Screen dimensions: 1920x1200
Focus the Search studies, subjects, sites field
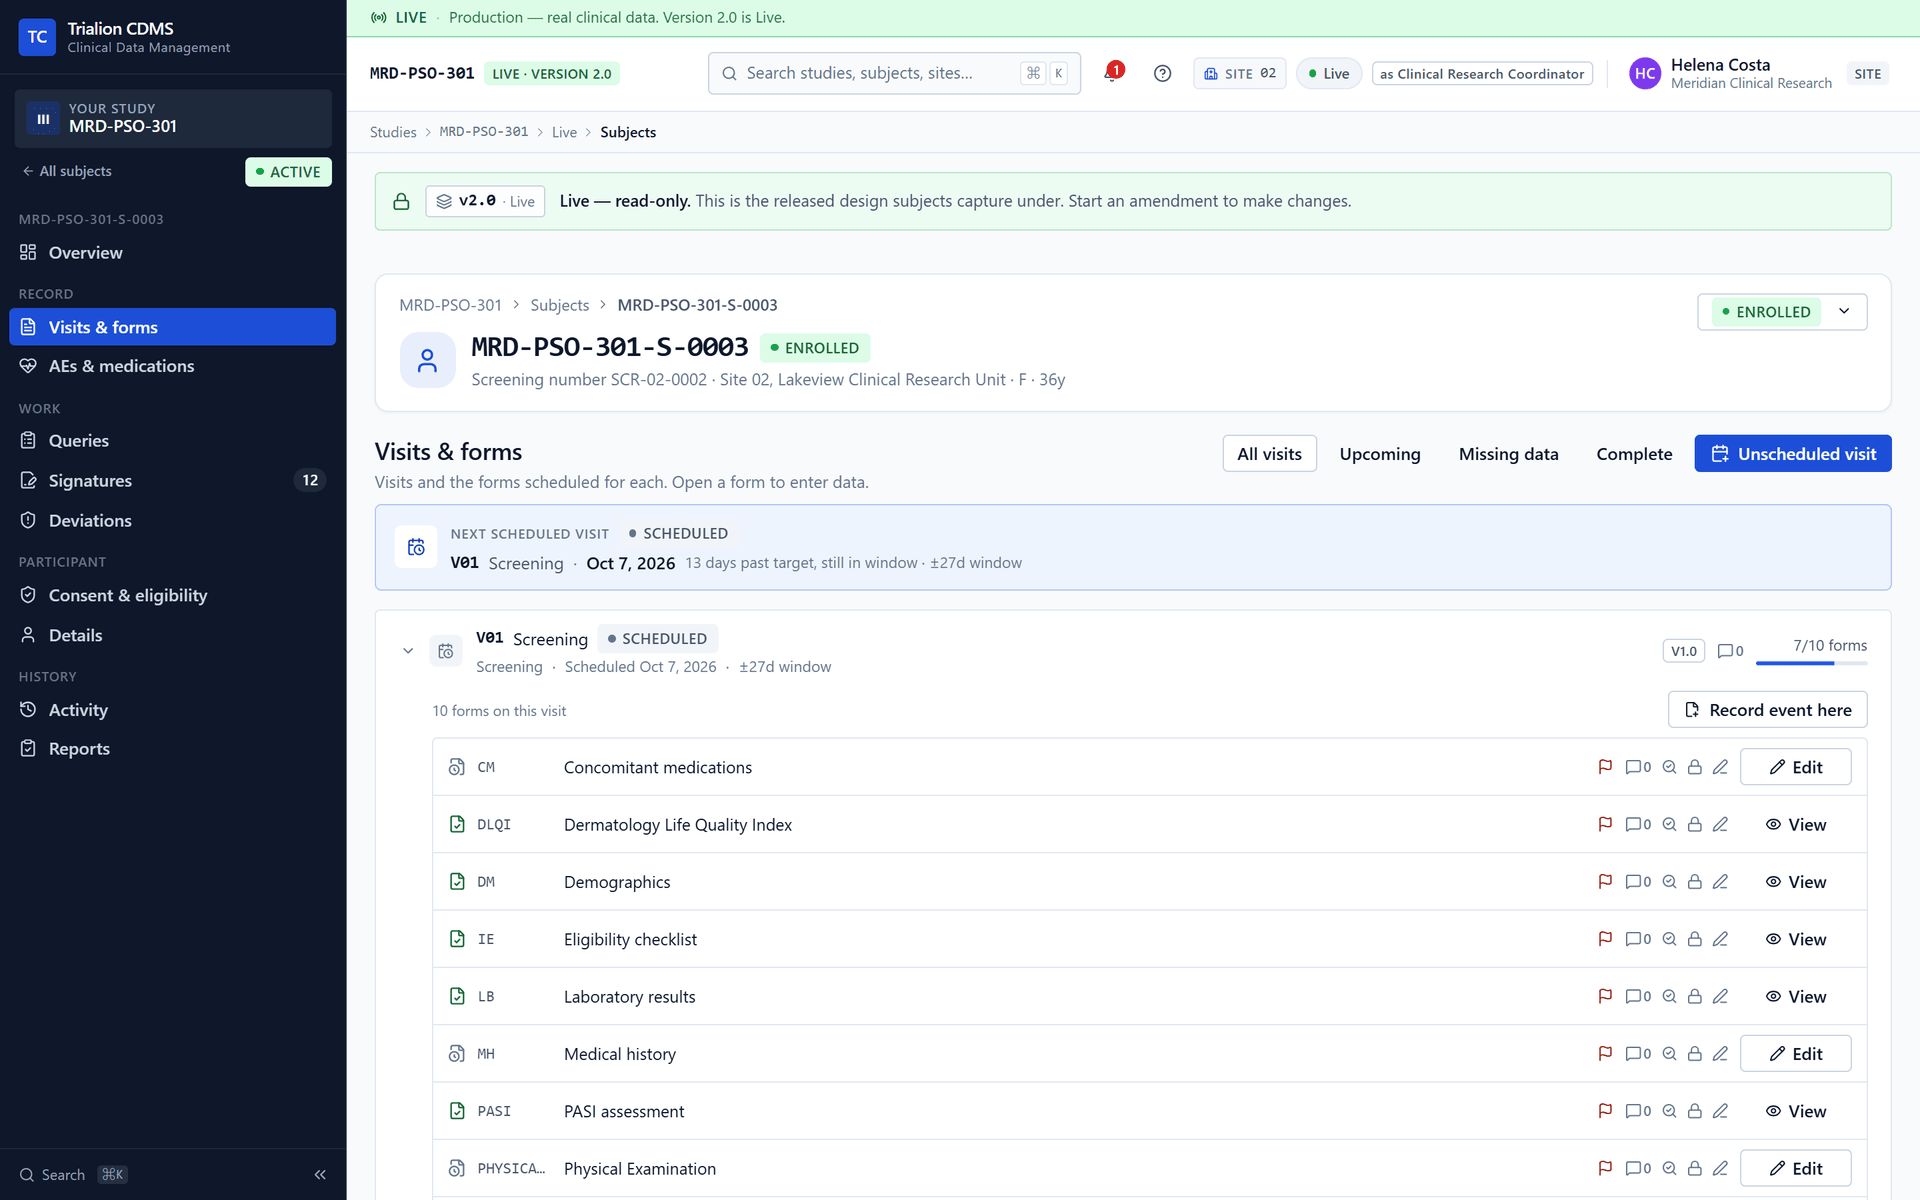tap(894, 73)
